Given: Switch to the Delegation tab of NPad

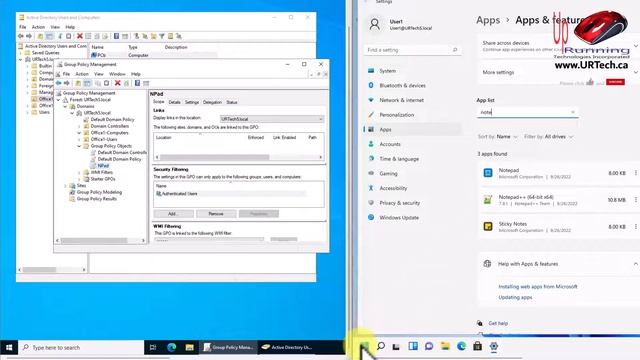Looking at the screenshot, I should [212, 102].
